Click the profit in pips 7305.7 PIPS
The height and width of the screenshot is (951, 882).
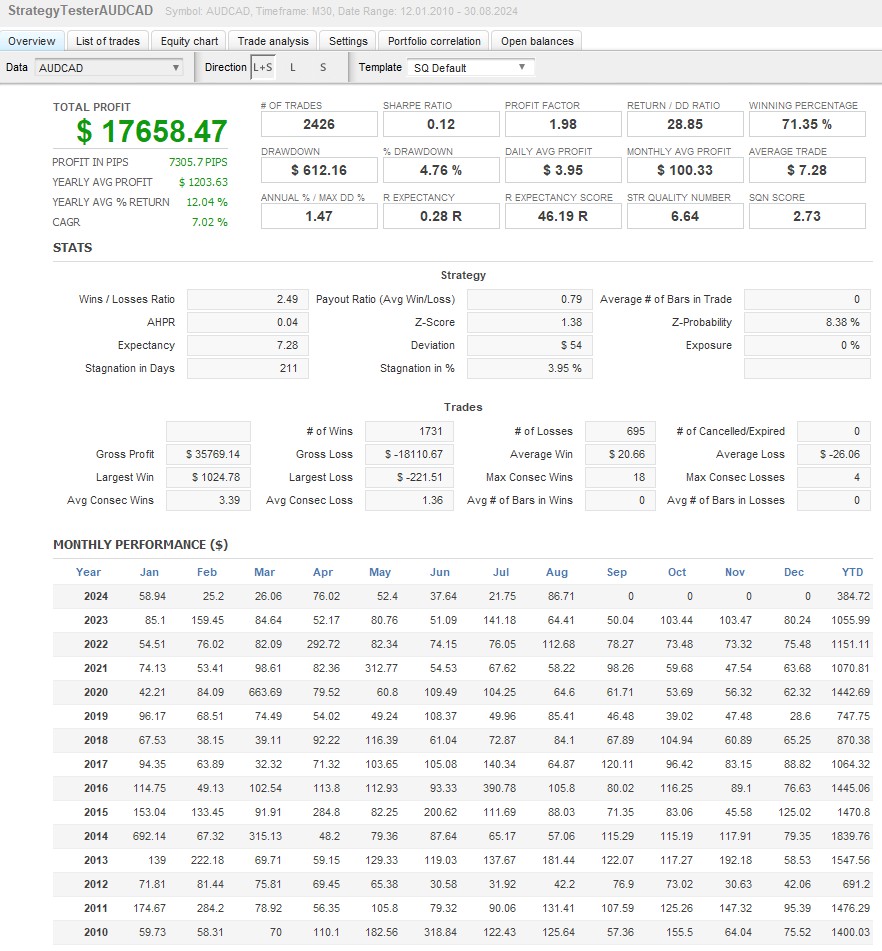(x=198, y=162)
